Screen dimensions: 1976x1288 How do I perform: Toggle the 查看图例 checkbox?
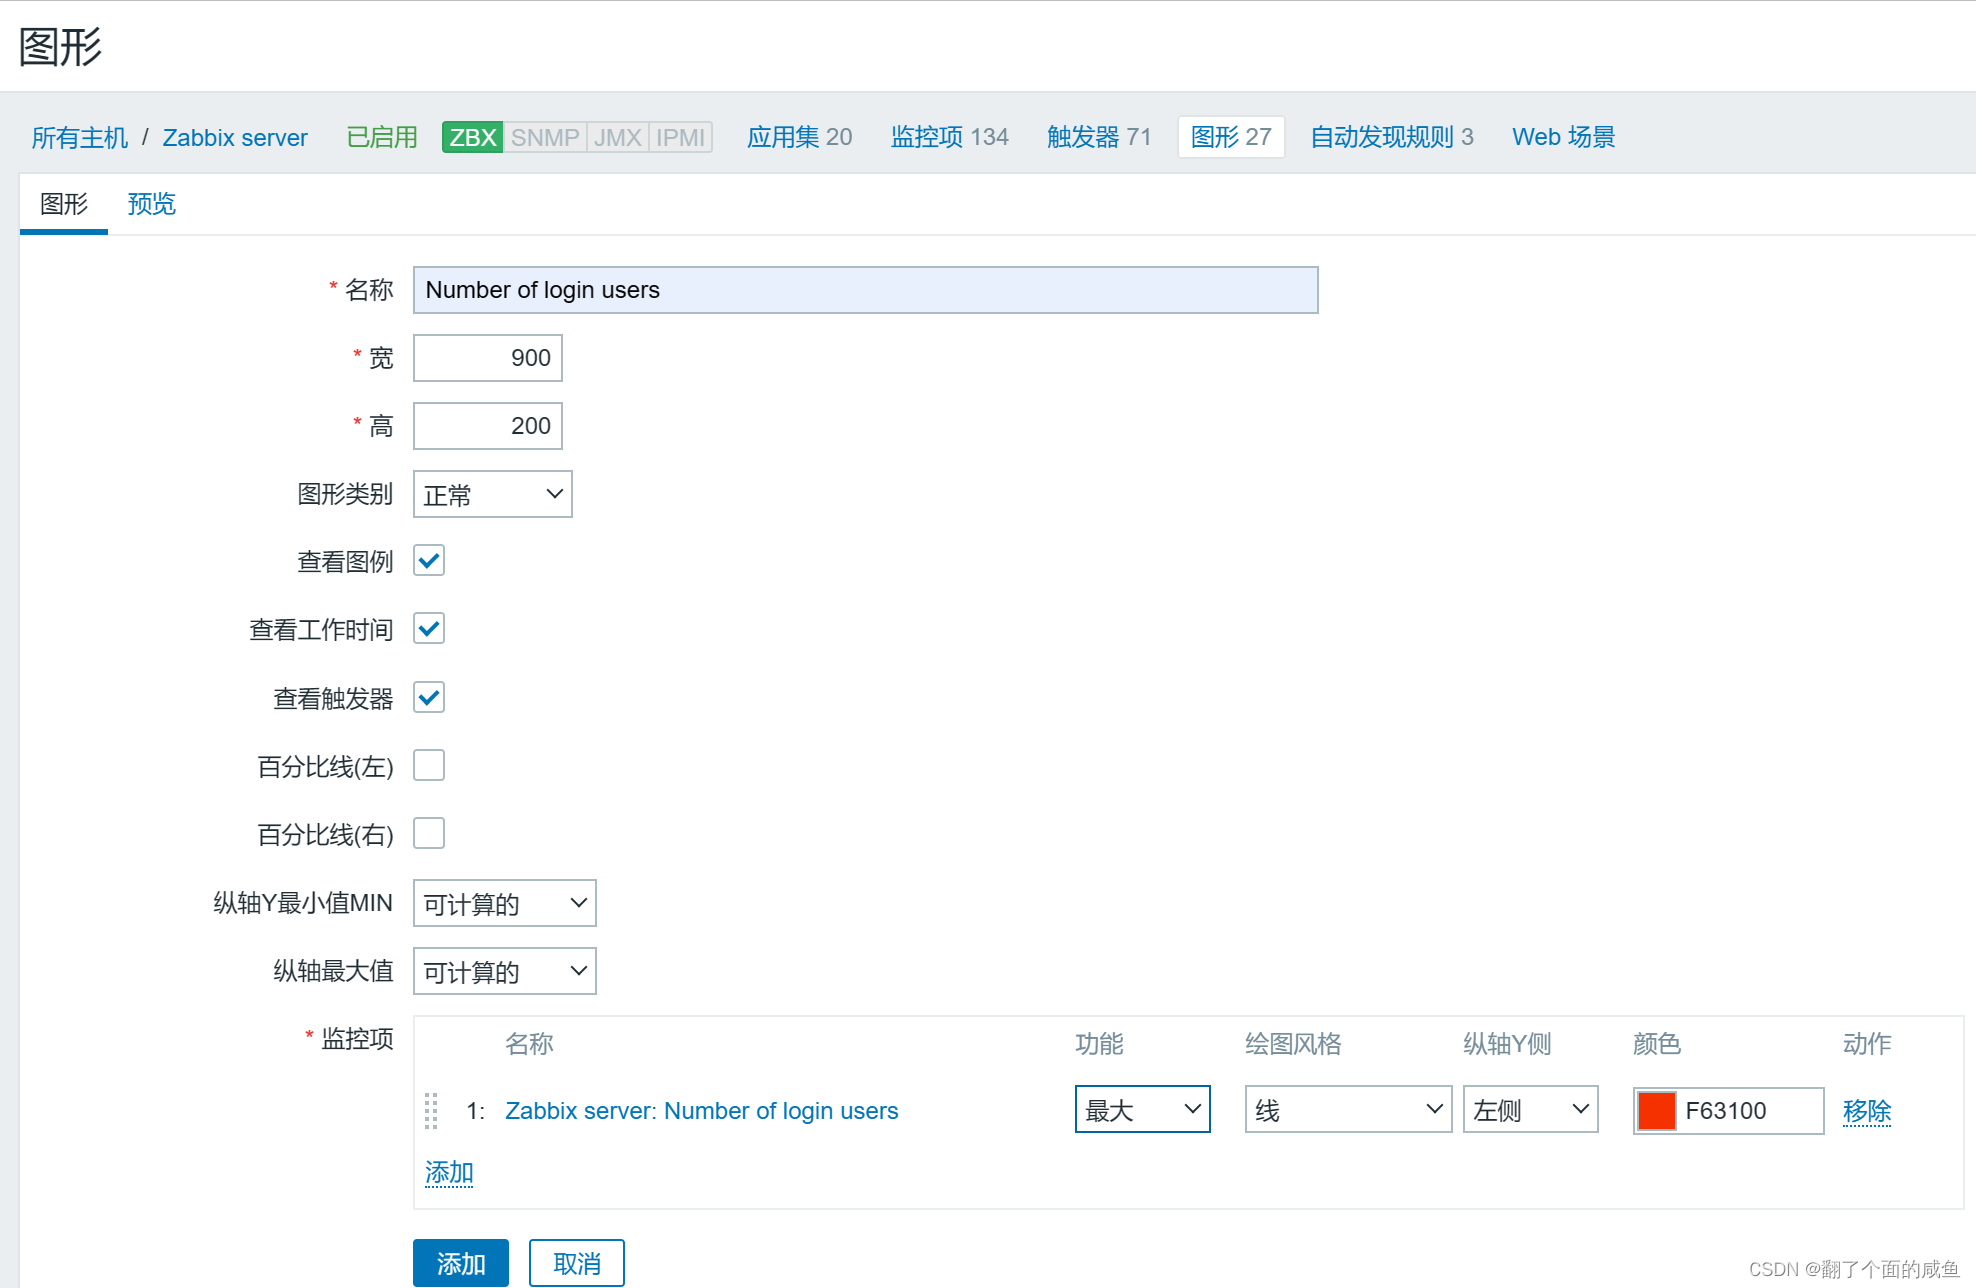[x=429, y=561]
